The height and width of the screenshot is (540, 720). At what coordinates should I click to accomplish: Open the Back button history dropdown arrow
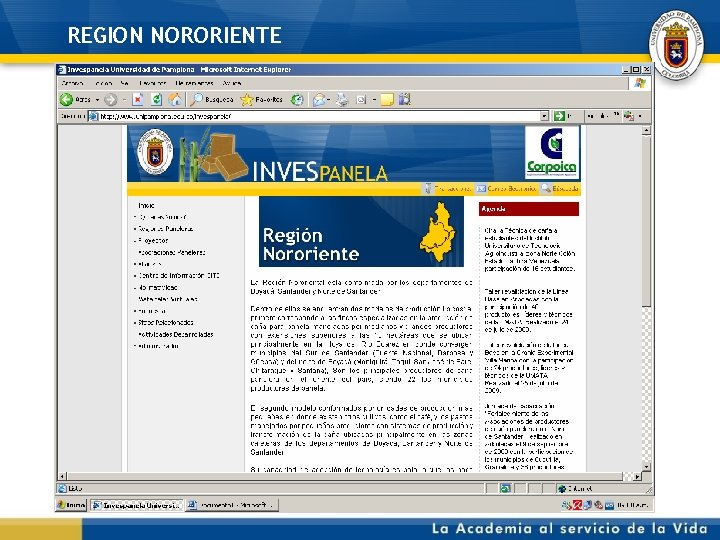point(97,99)
